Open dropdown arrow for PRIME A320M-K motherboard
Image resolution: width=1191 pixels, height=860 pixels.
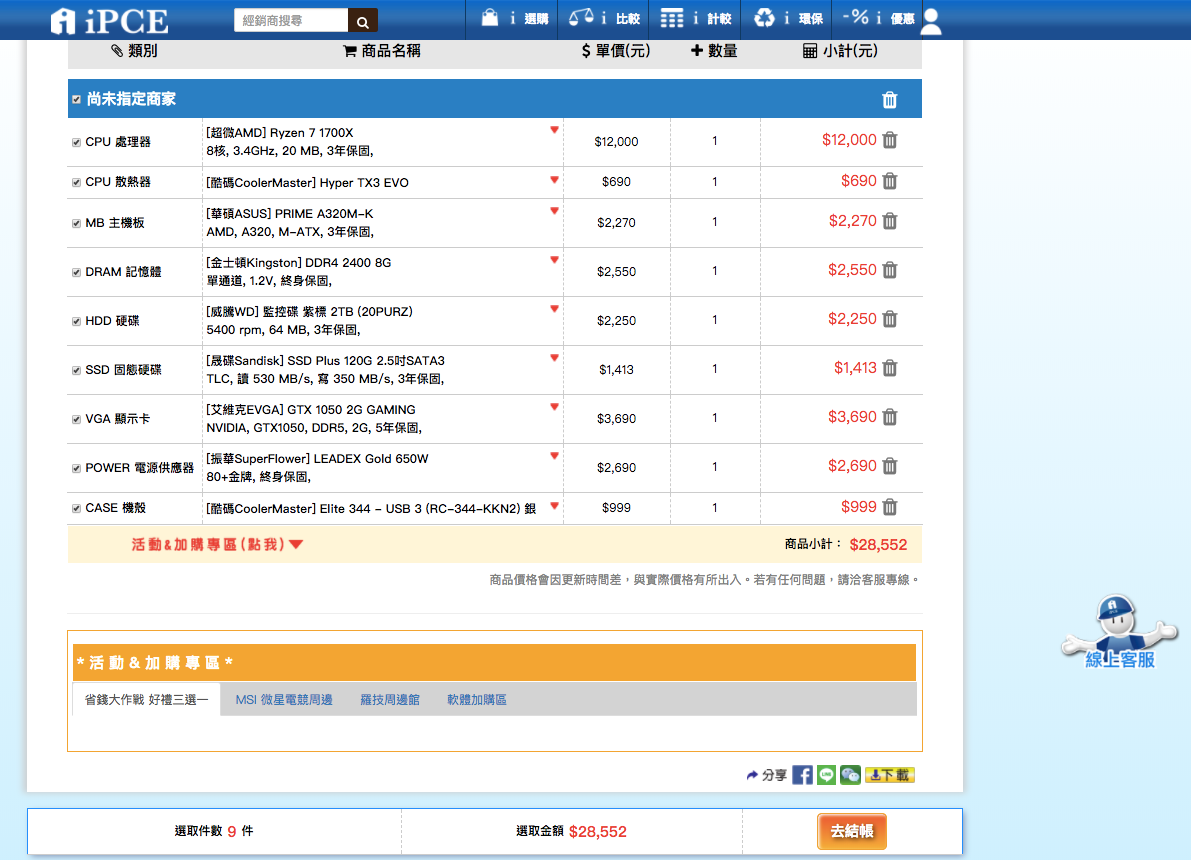(554, 211)
